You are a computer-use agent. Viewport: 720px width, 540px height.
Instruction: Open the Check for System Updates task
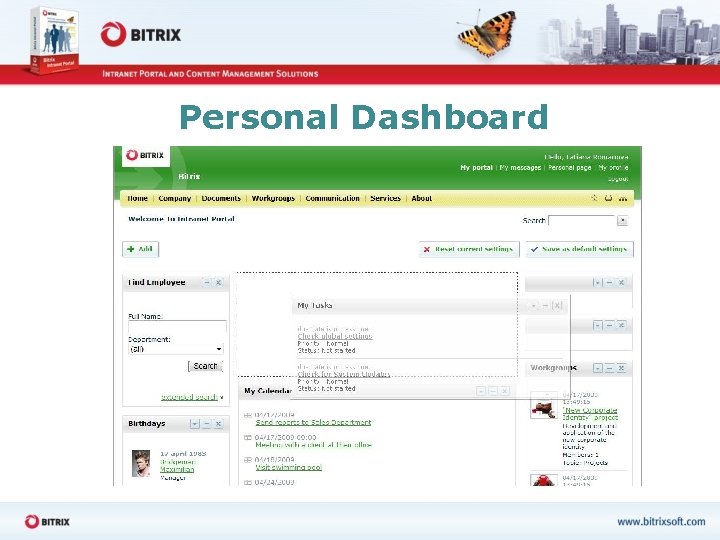[343, 374]
